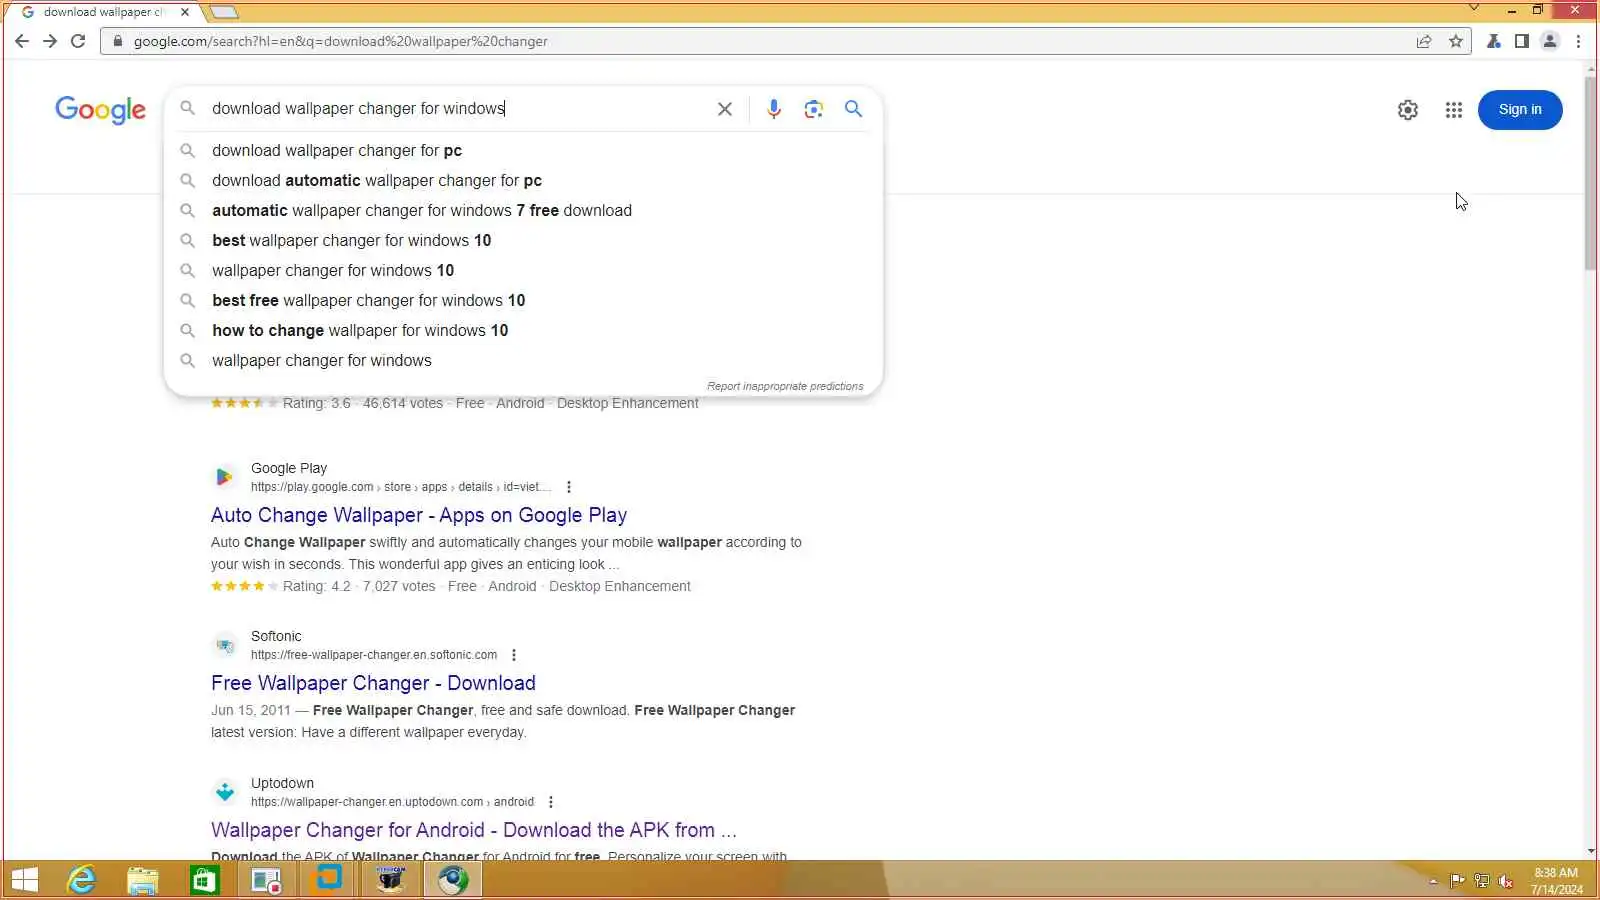Clear the search query with the X
Image resolution: width=1600 pixels, height=900 pixels.
(x=725, y=109)
